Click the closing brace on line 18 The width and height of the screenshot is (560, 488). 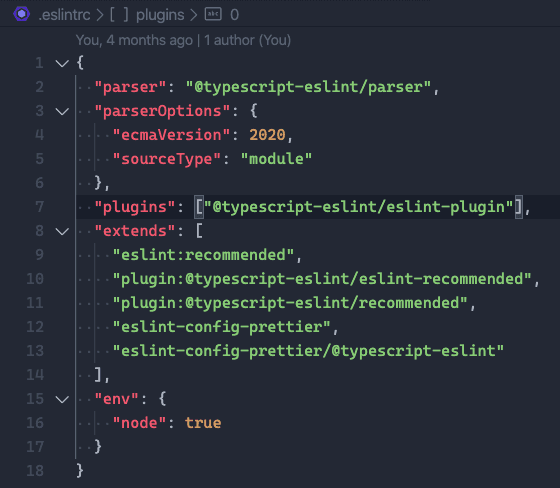80,470
